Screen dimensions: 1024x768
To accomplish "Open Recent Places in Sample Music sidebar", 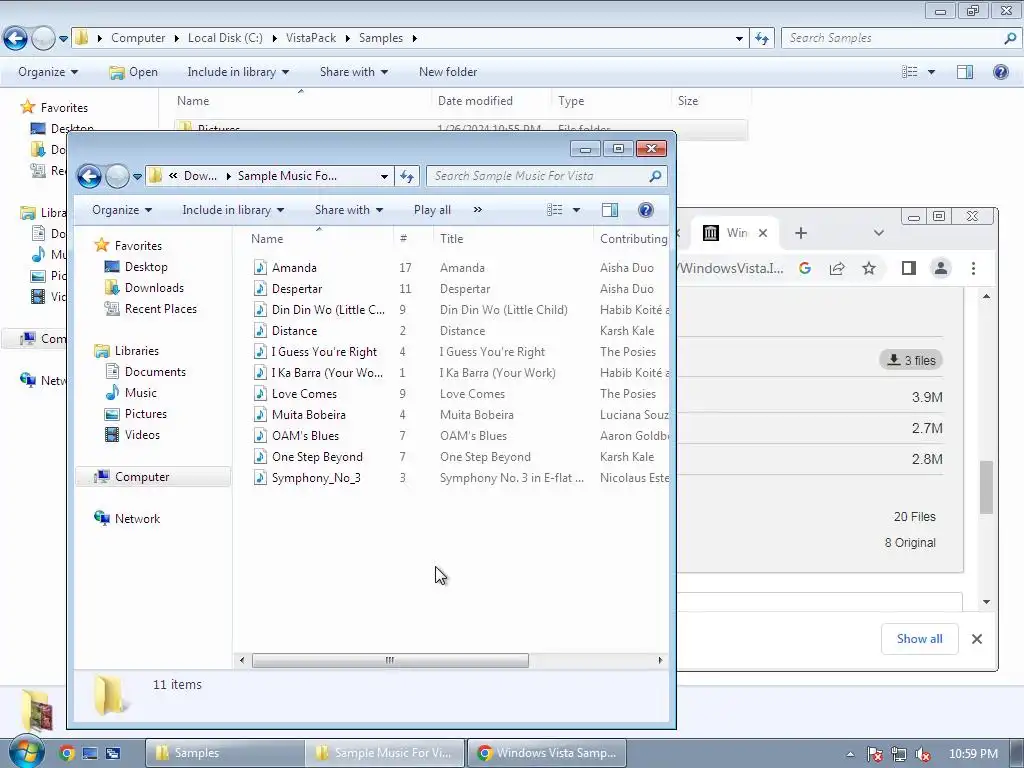I will (x=161, y=309).
